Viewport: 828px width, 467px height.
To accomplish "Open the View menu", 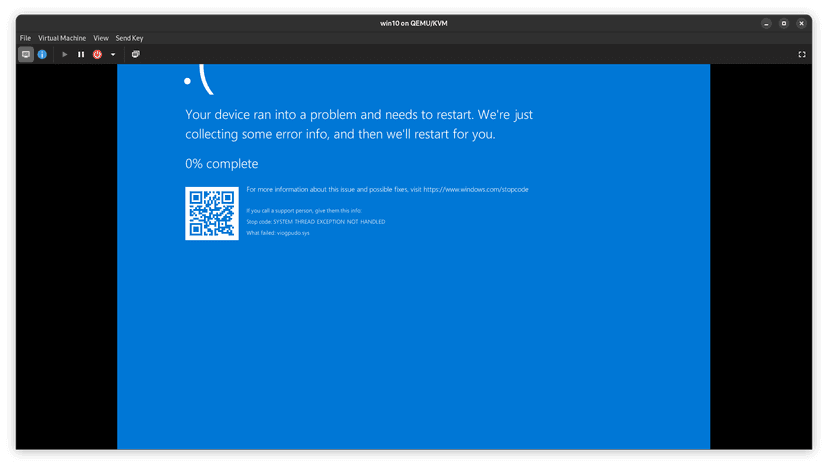I will 101,38.
